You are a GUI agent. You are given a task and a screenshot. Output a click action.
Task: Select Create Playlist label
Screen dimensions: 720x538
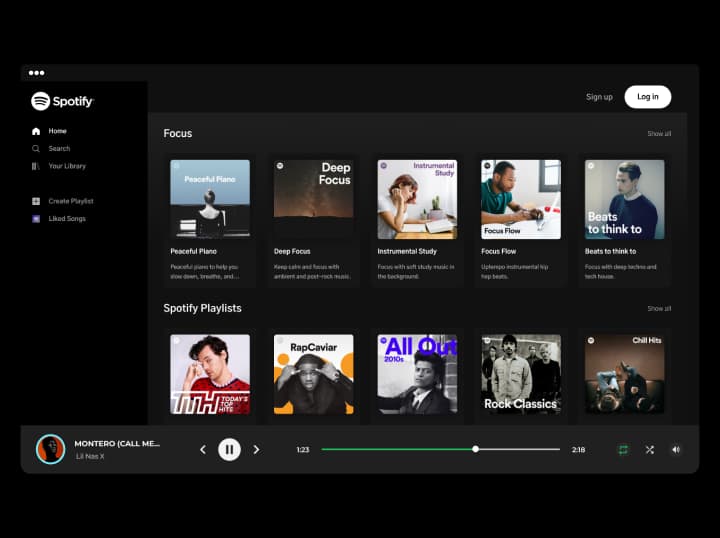(x=71, y=201)
